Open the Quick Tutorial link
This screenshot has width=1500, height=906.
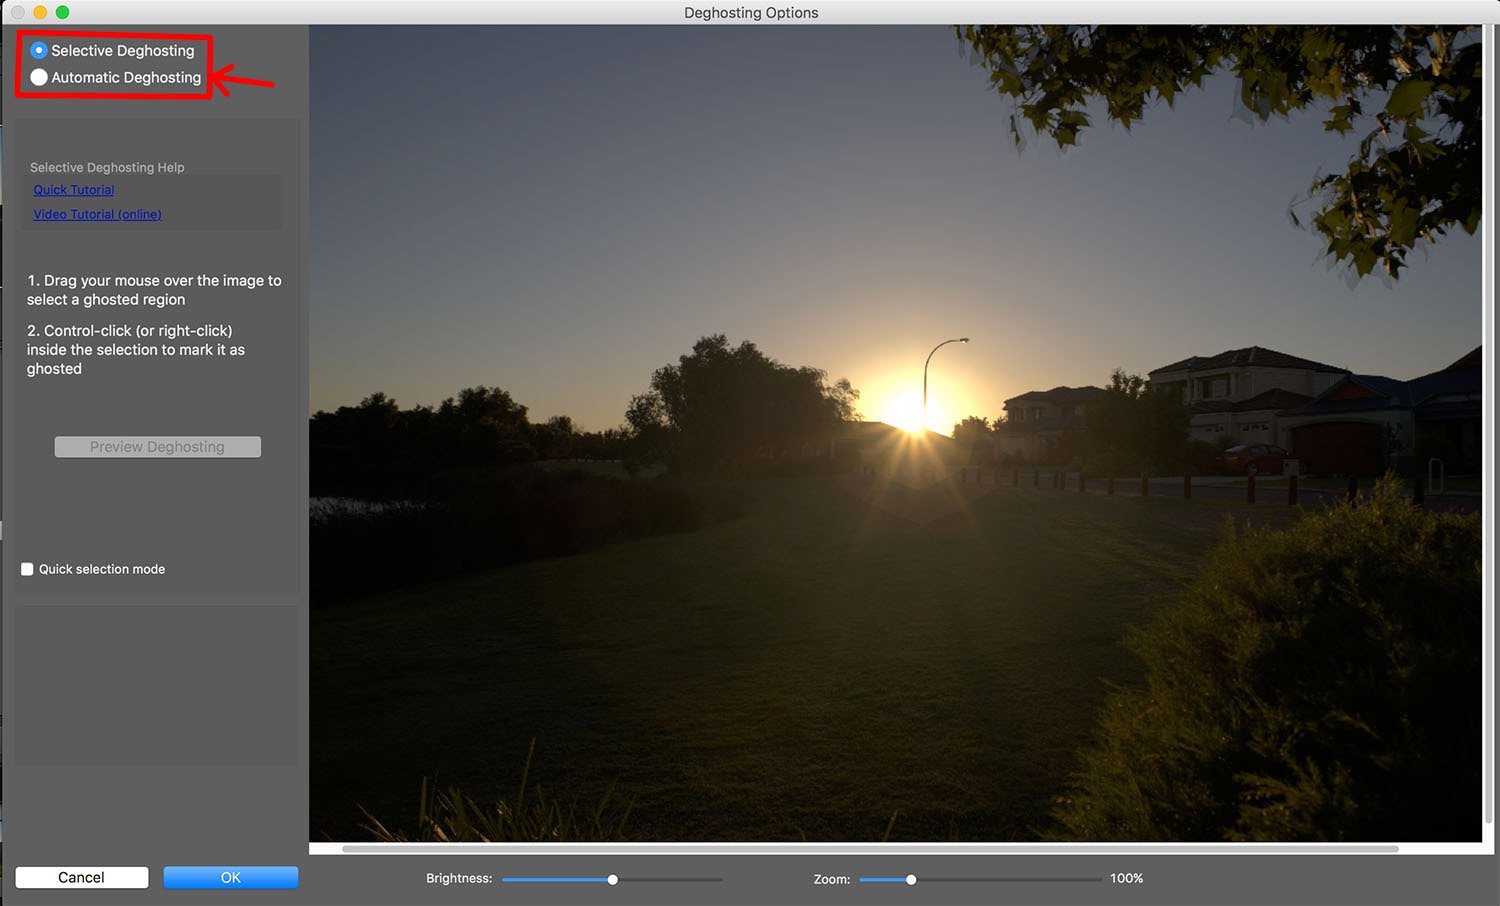point(73,189)
